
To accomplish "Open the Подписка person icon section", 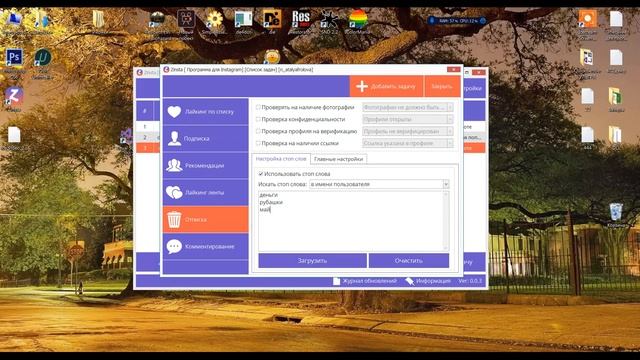I will coord(174,138).
